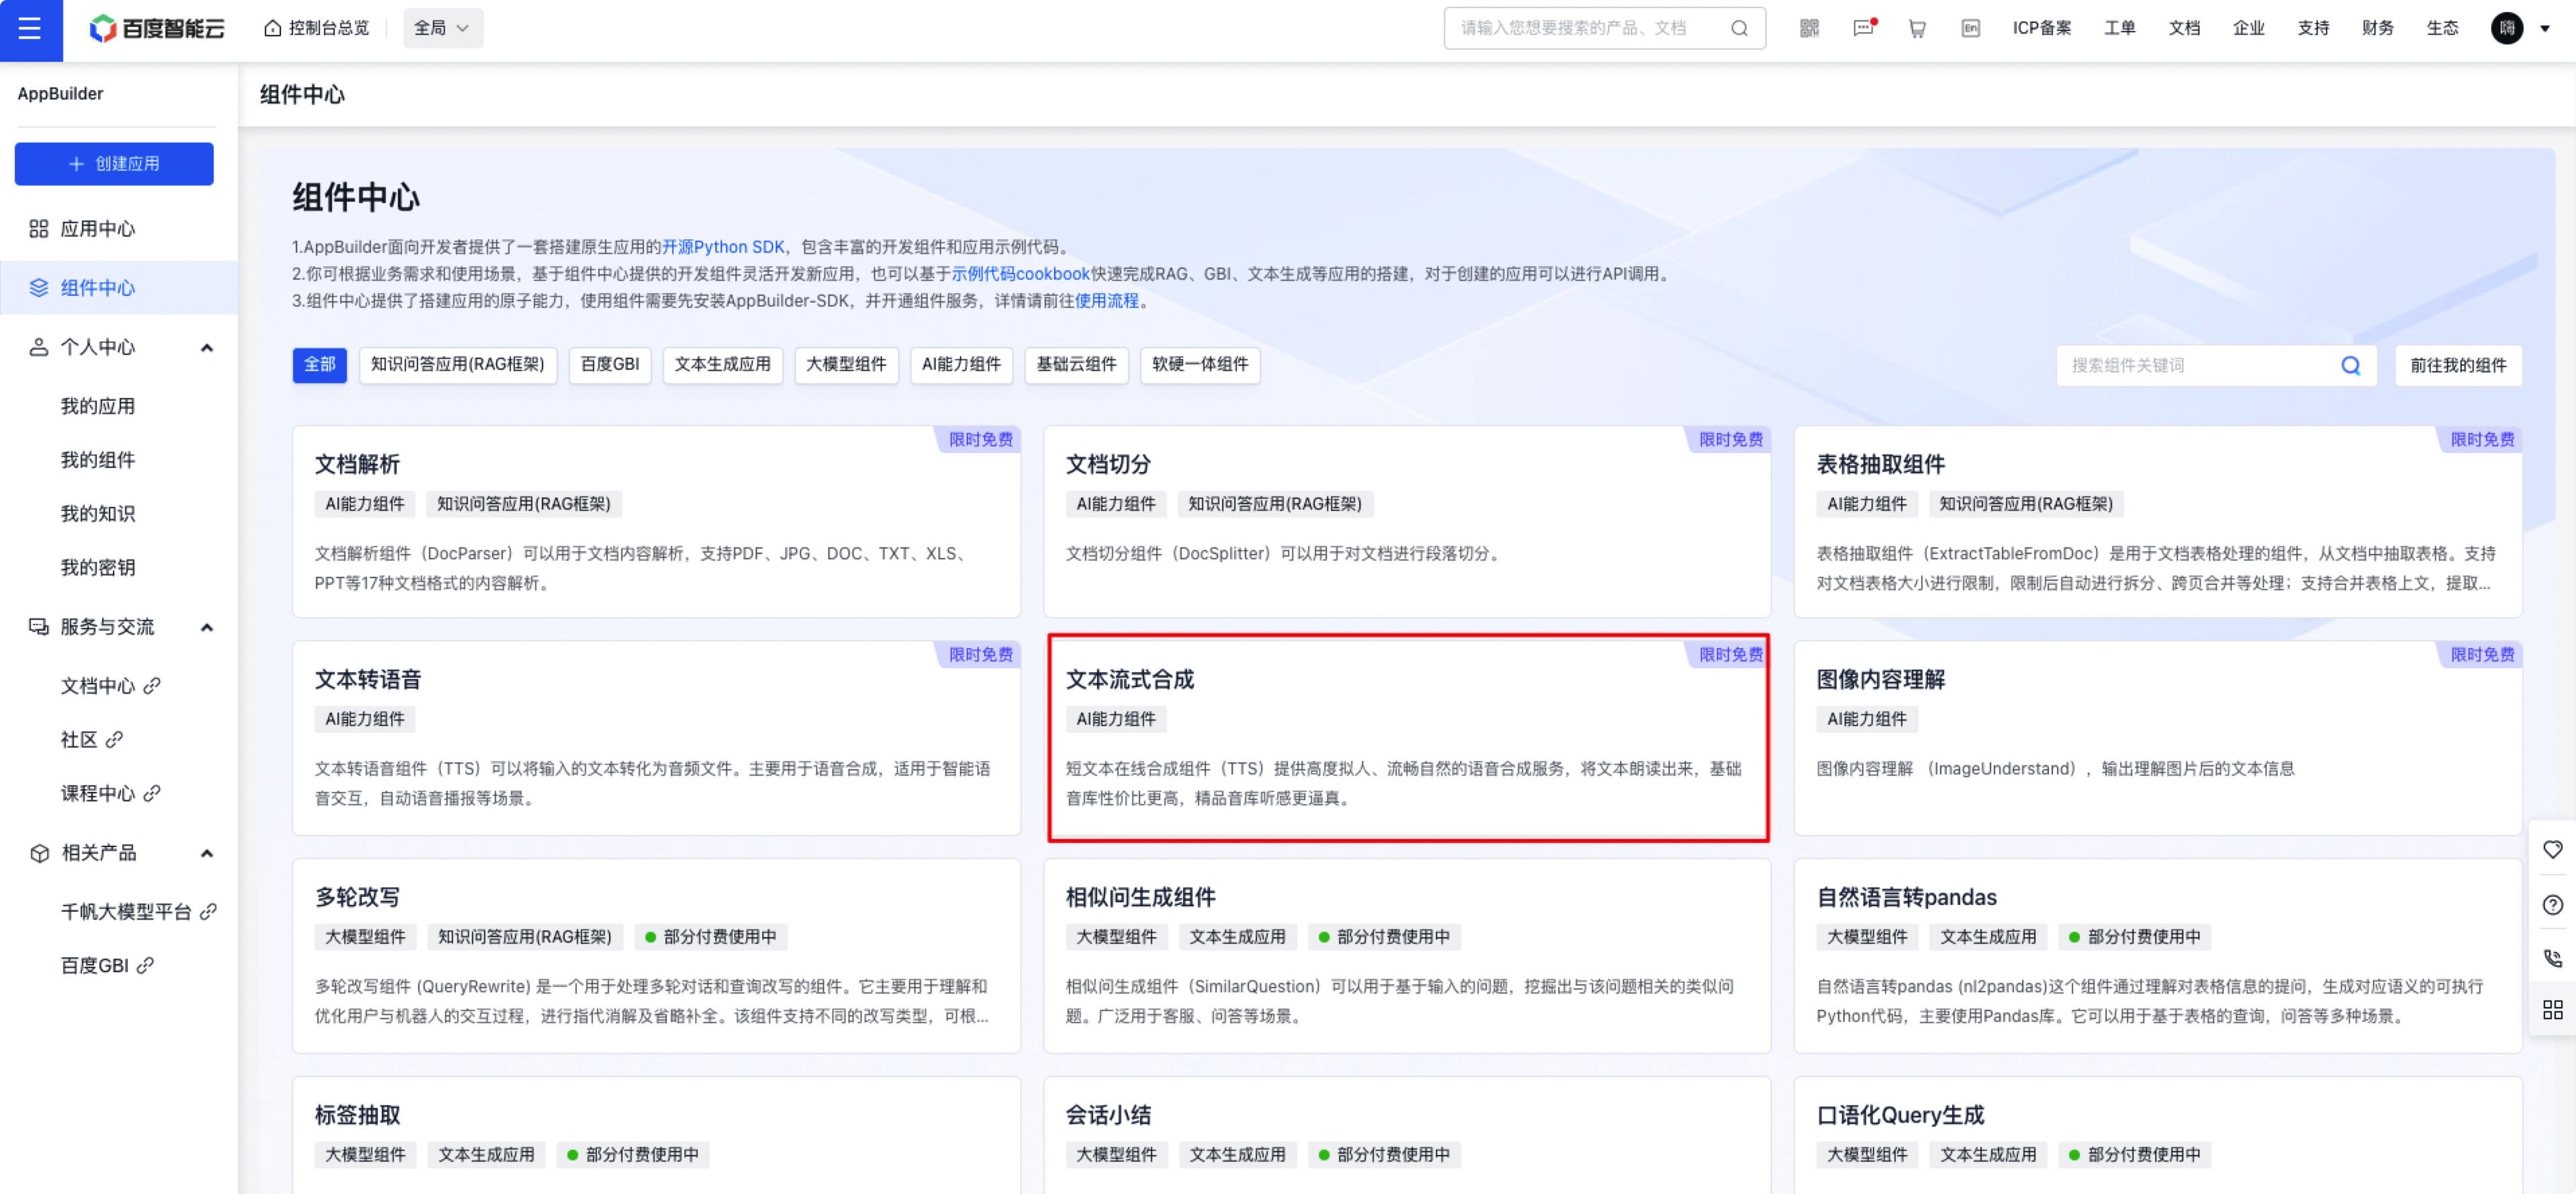Collapse the 相关产品 sidebar section

(x=207, y=854)
